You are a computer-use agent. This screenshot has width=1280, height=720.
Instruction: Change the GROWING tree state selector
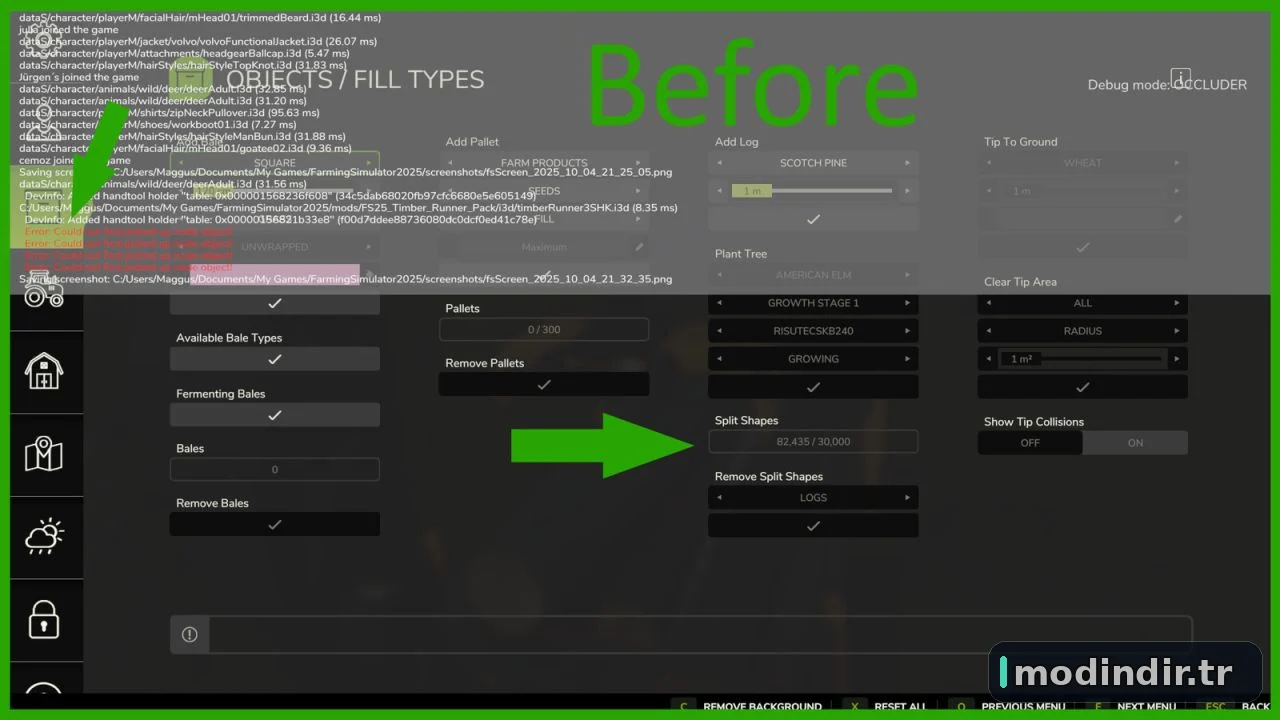click(813, 359)
